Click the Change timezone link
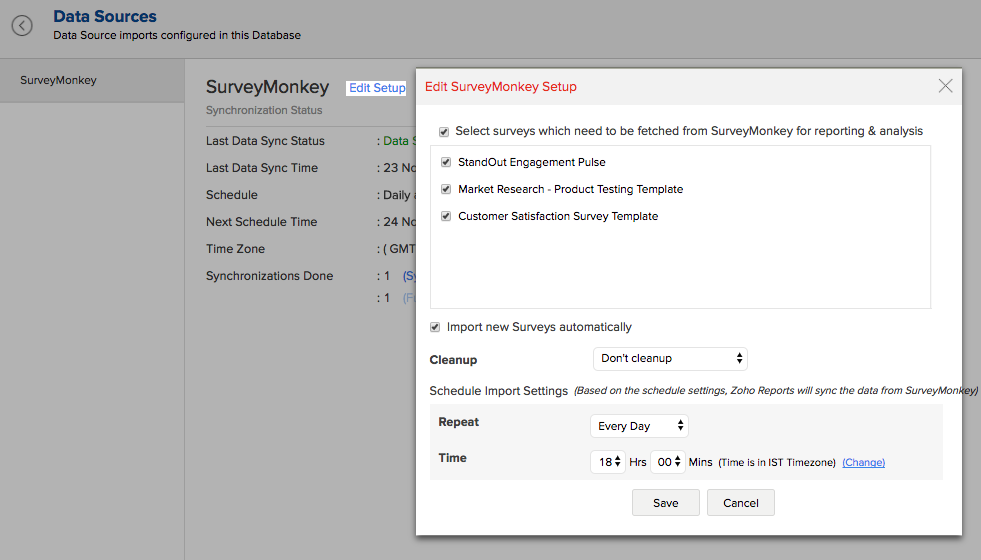This screenshot has width=981, height=560. [863, 462]
